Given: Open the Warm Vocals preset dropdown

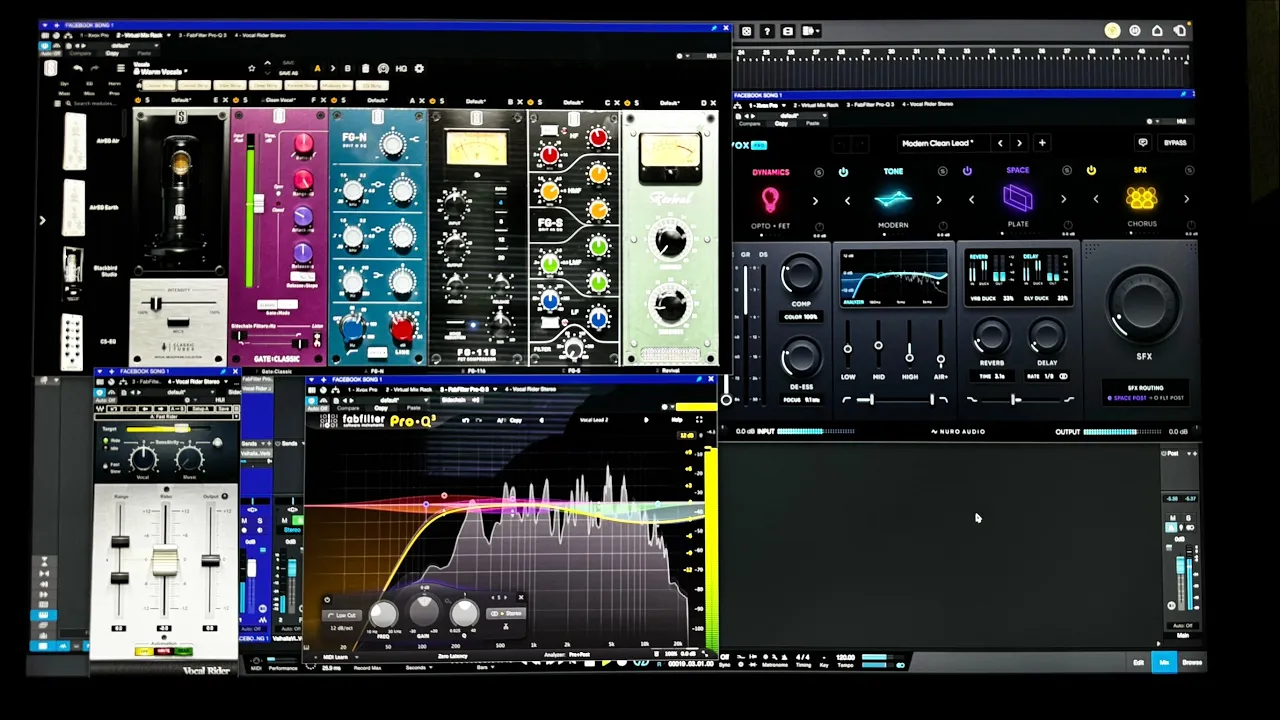Looking at the screenshot, I should [x=159, y=72].
